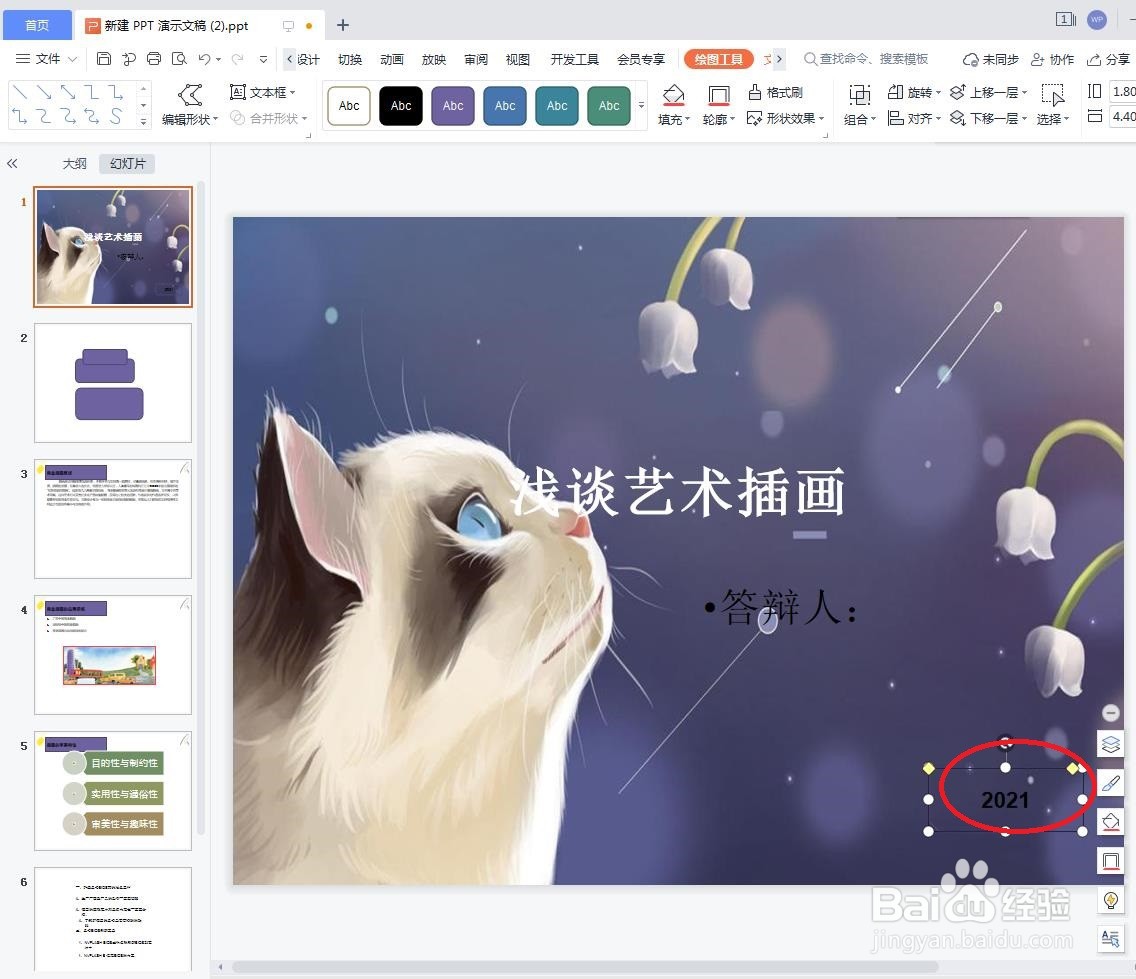Image resolution: width=1136 pixels, height=979 pixels.
Task: Expand the shapes gallery list
Action: 143,122
